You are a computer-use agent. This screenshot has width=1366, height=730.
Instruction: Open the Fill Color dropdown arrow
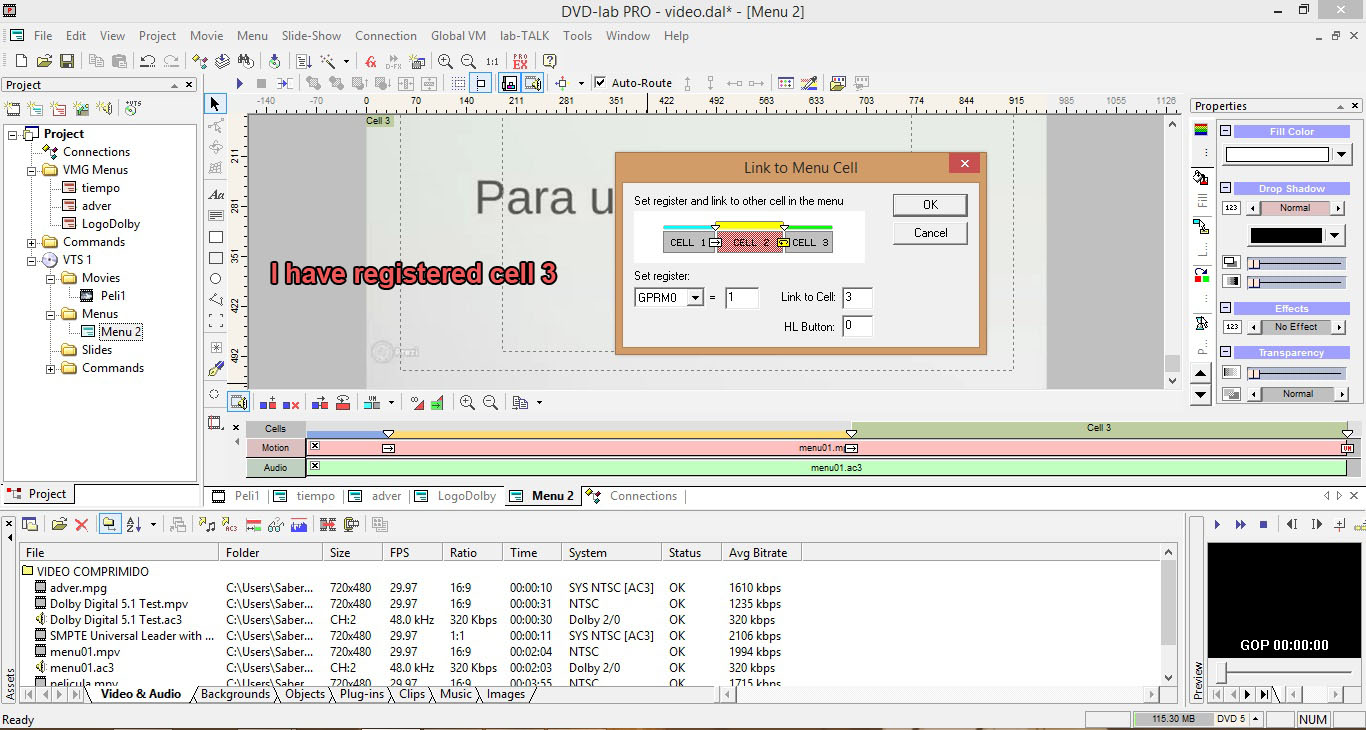pos(1342,154)
